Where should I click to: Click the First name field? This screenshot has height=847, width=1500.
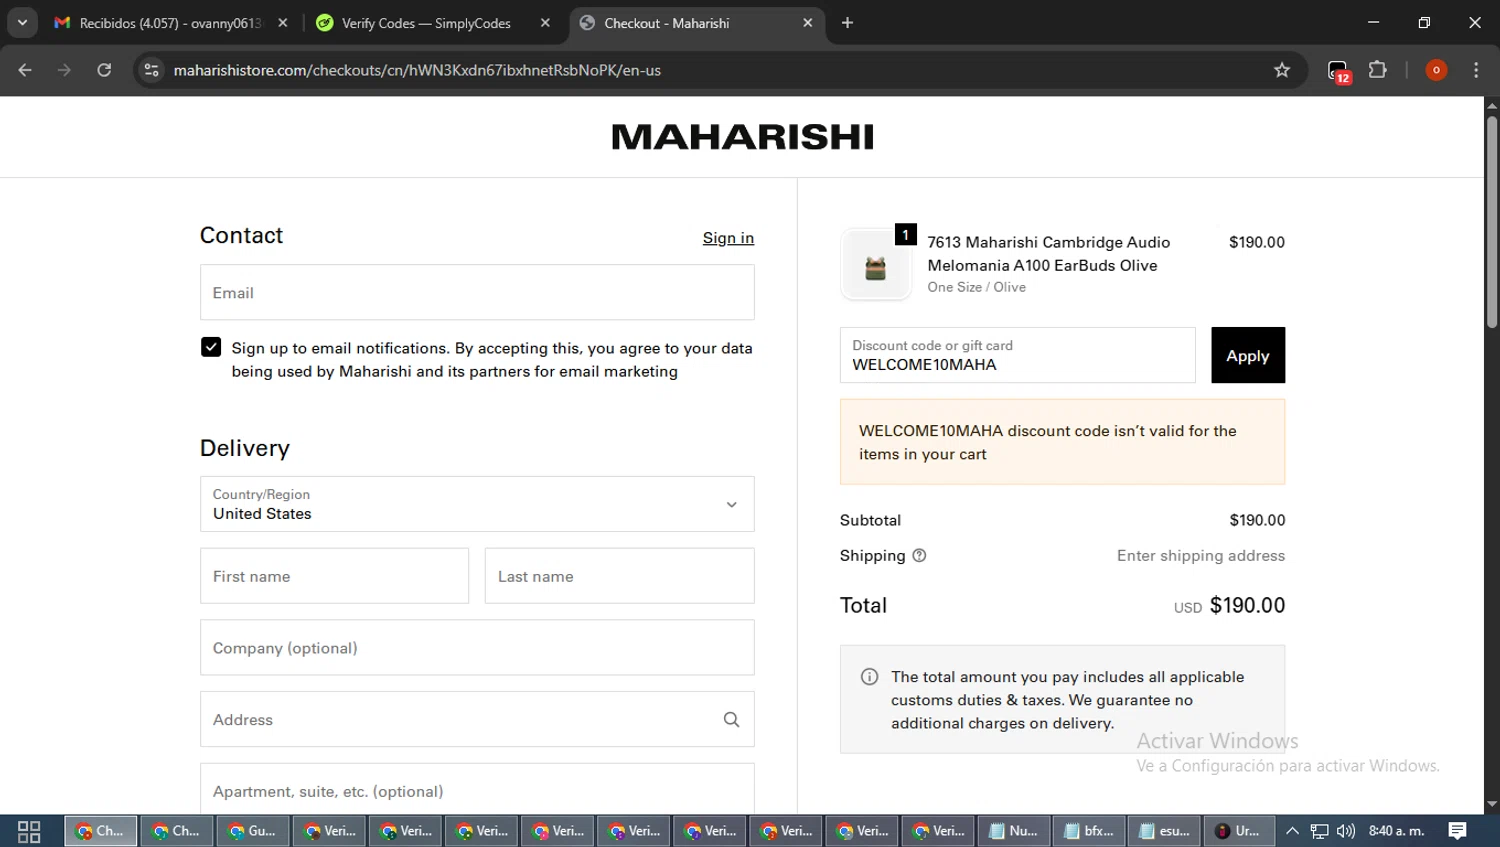click(334, 576)
